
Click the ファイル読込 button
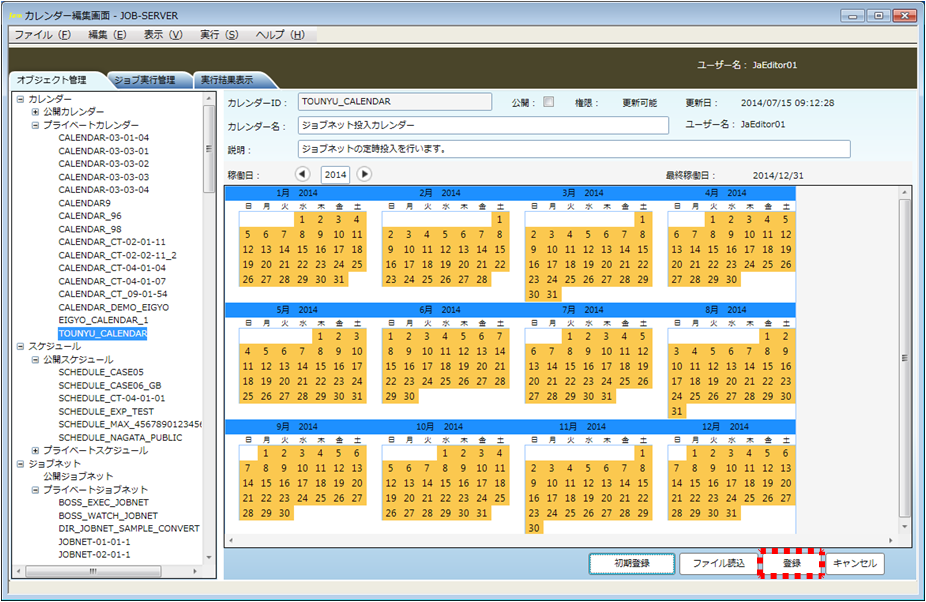coord(719,564)
